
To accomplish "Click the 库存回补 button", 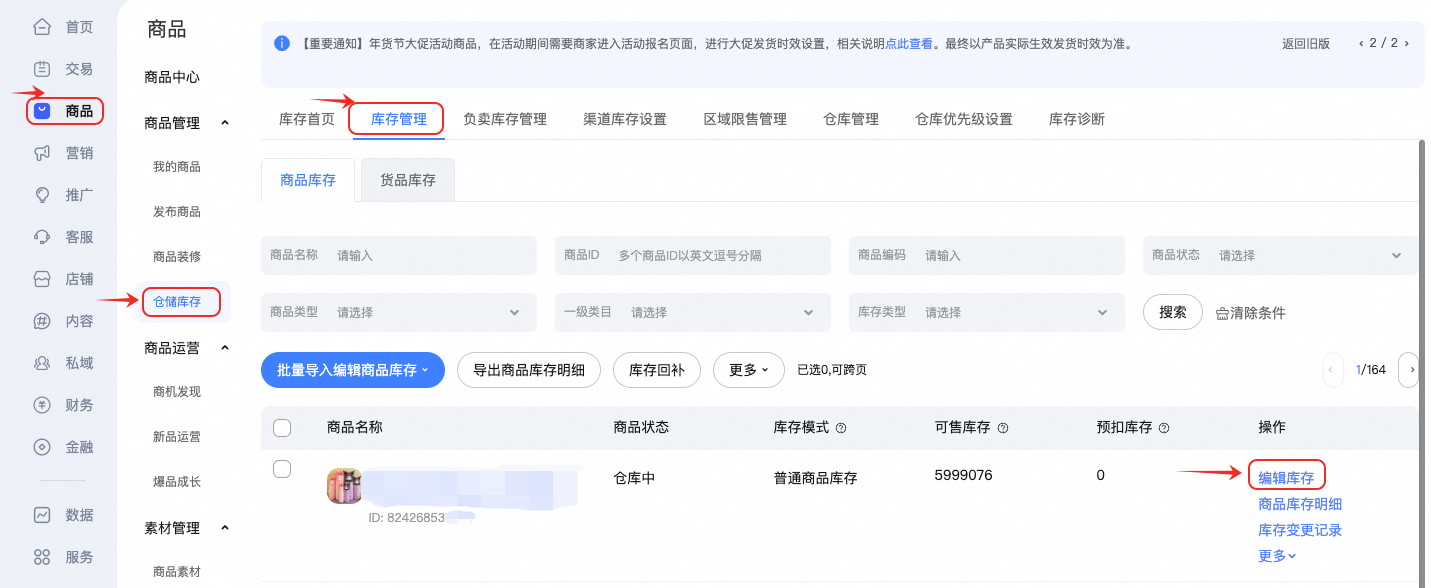I will (x=657, y=370).
